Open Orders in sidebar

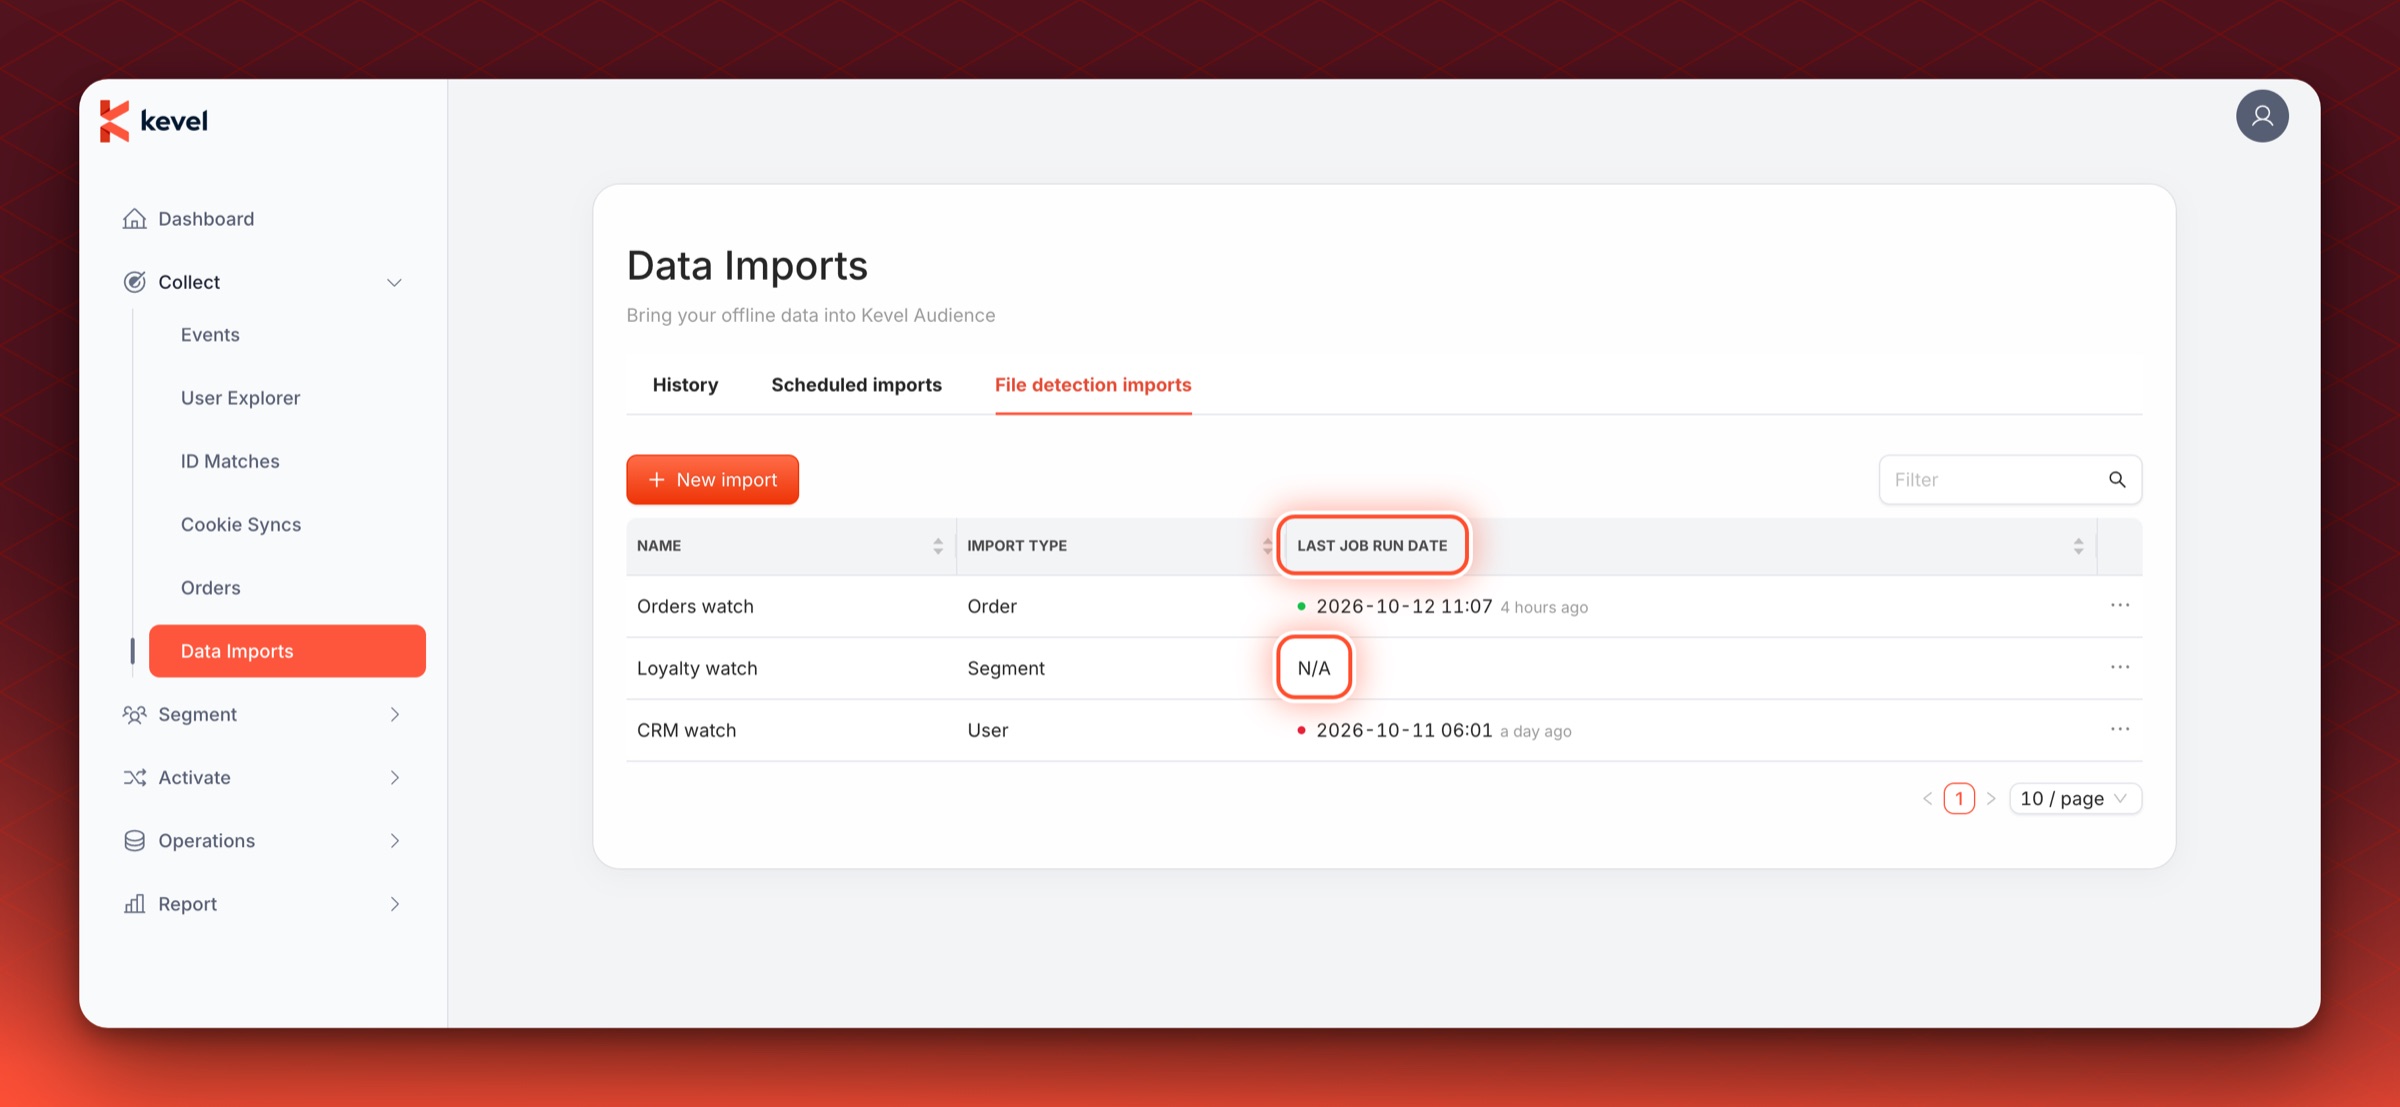click(x=210, y=587)
